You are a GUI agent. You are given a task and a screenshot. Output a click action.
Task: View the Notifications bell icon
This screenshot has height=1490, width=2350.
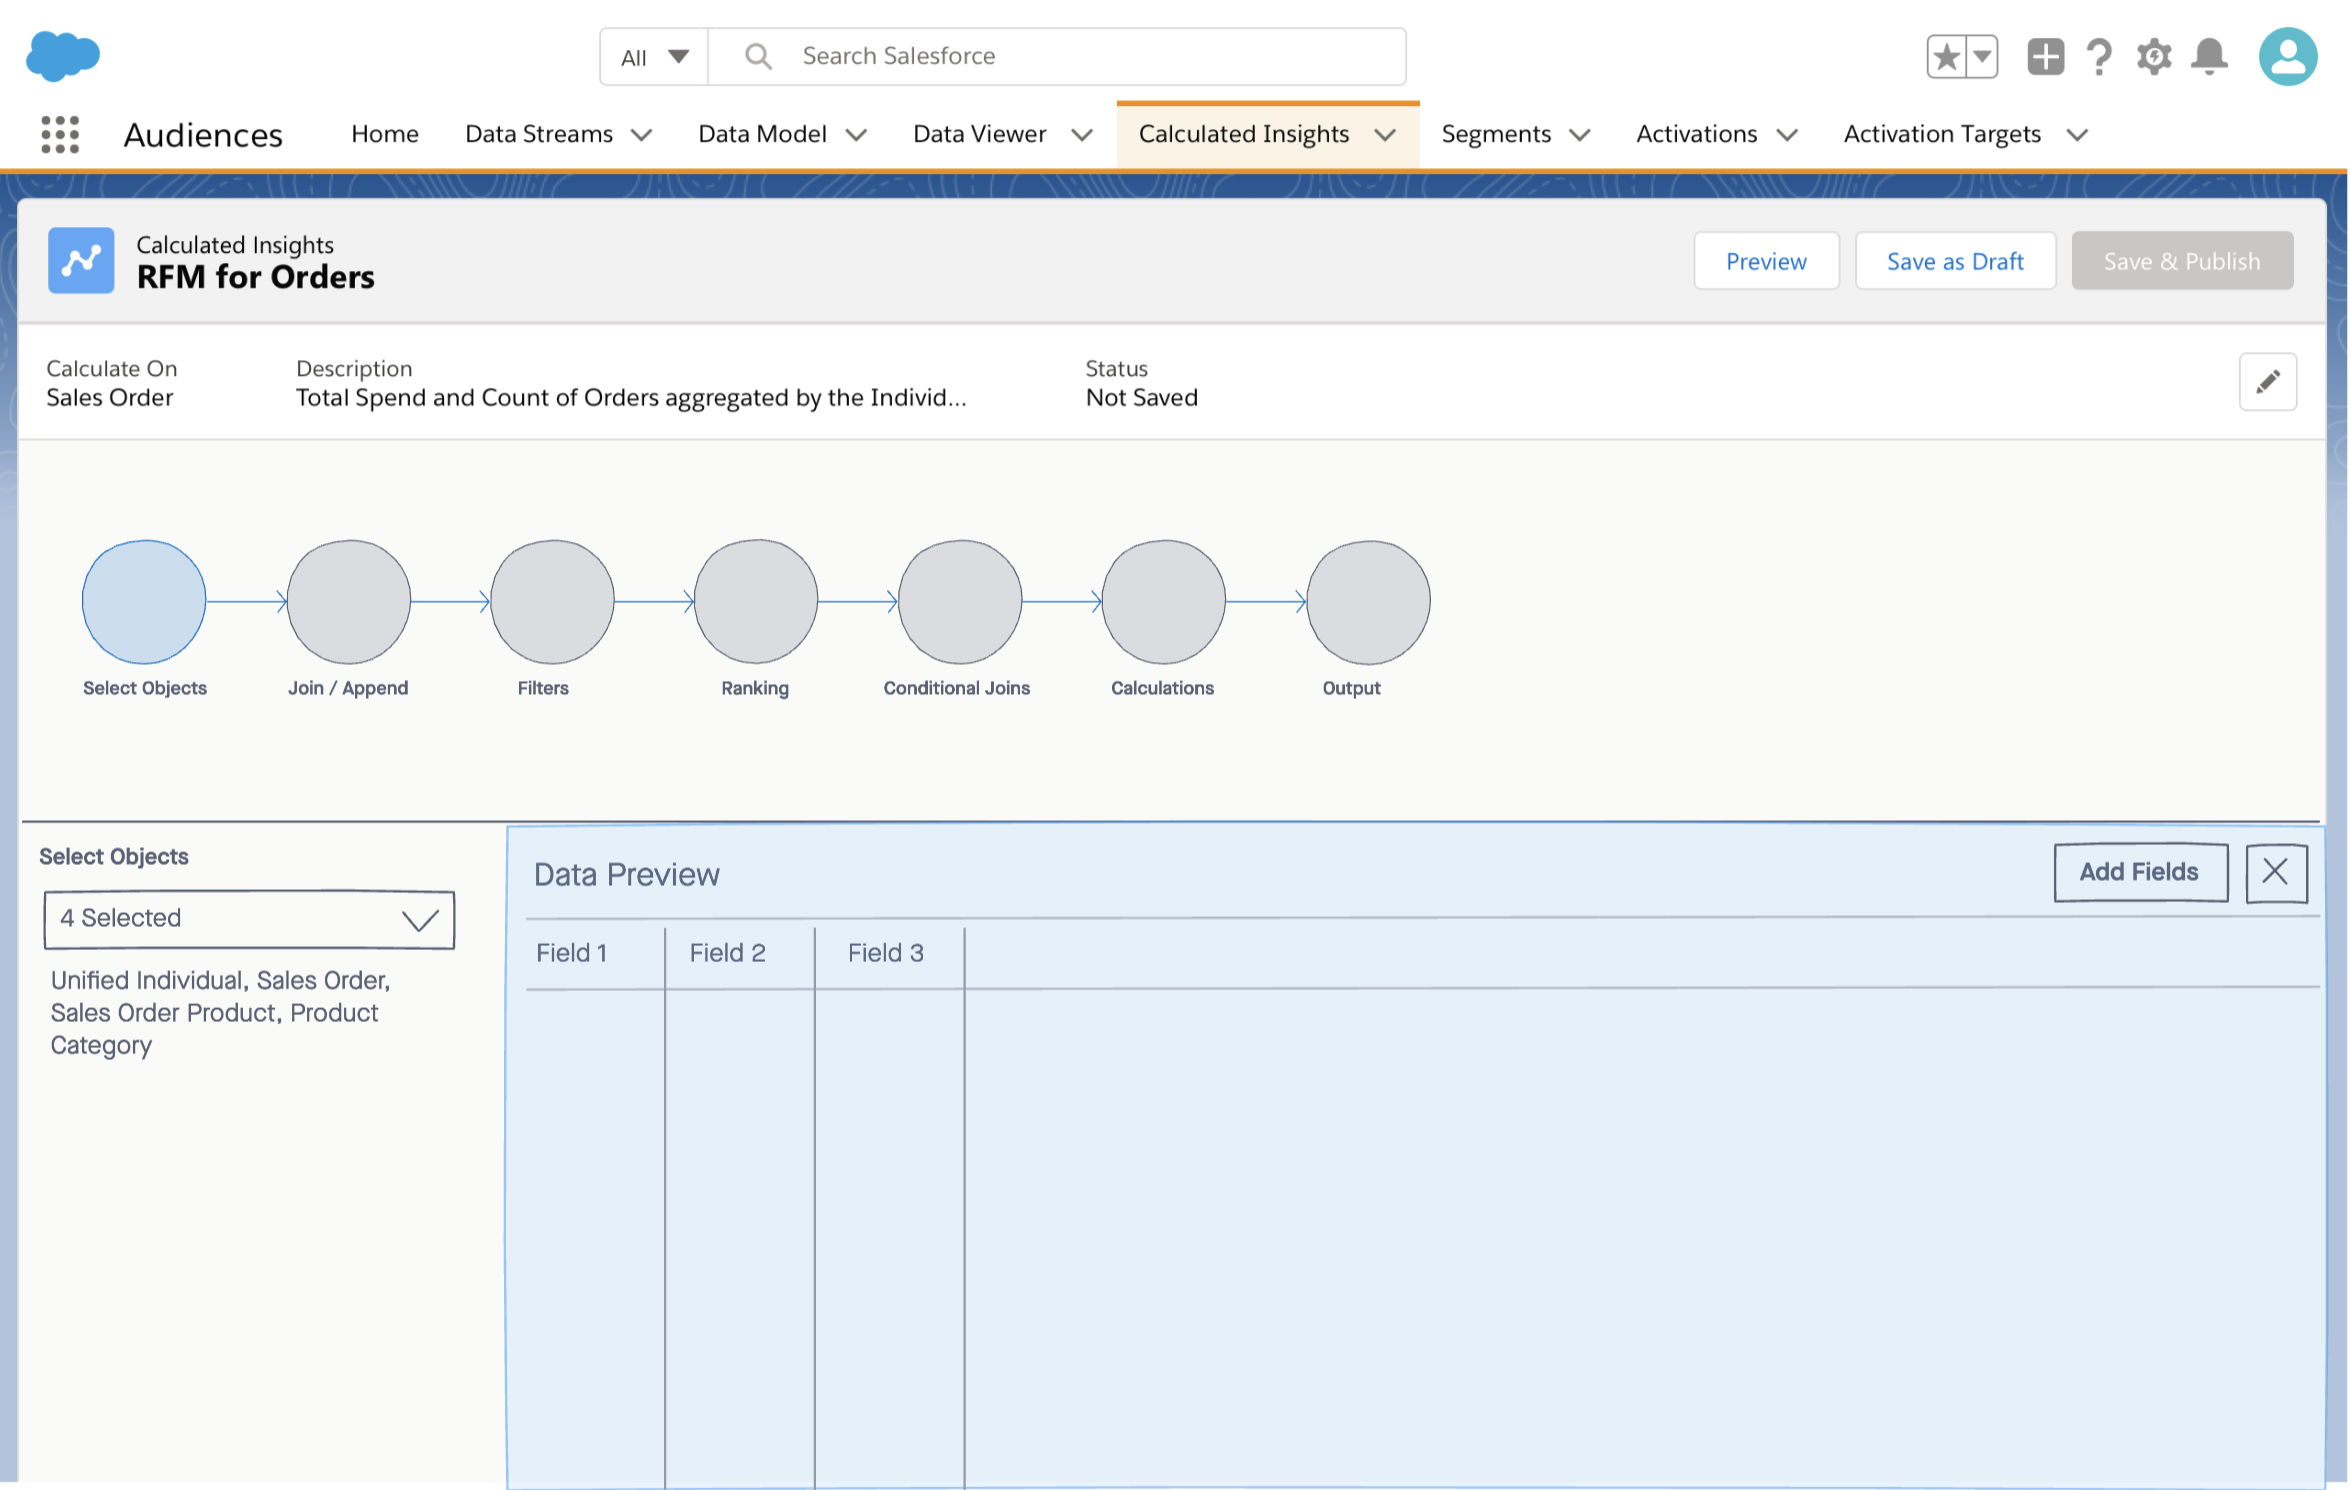pyautogui.click(x=2209, y=57)
